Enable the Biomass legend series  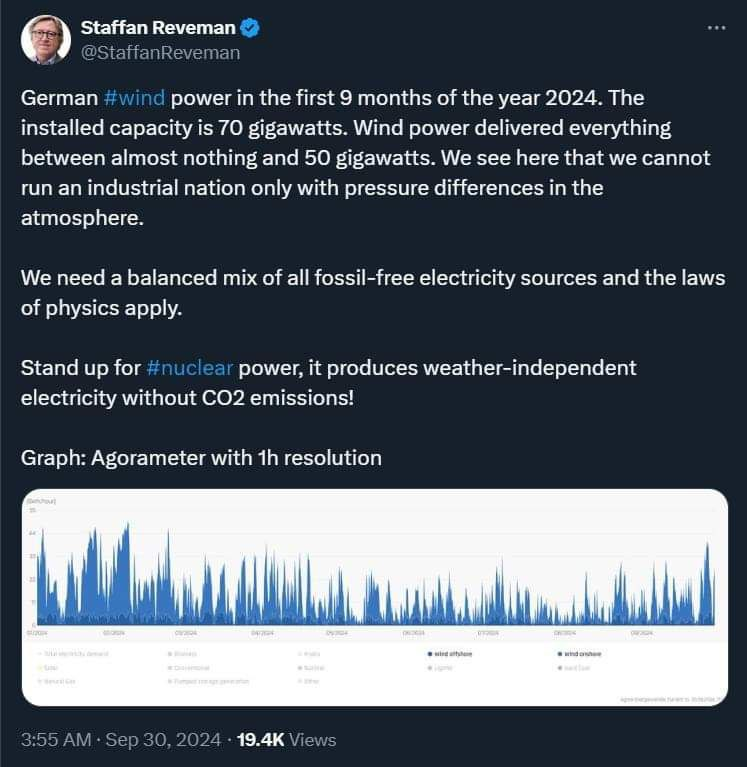[184, 654]
